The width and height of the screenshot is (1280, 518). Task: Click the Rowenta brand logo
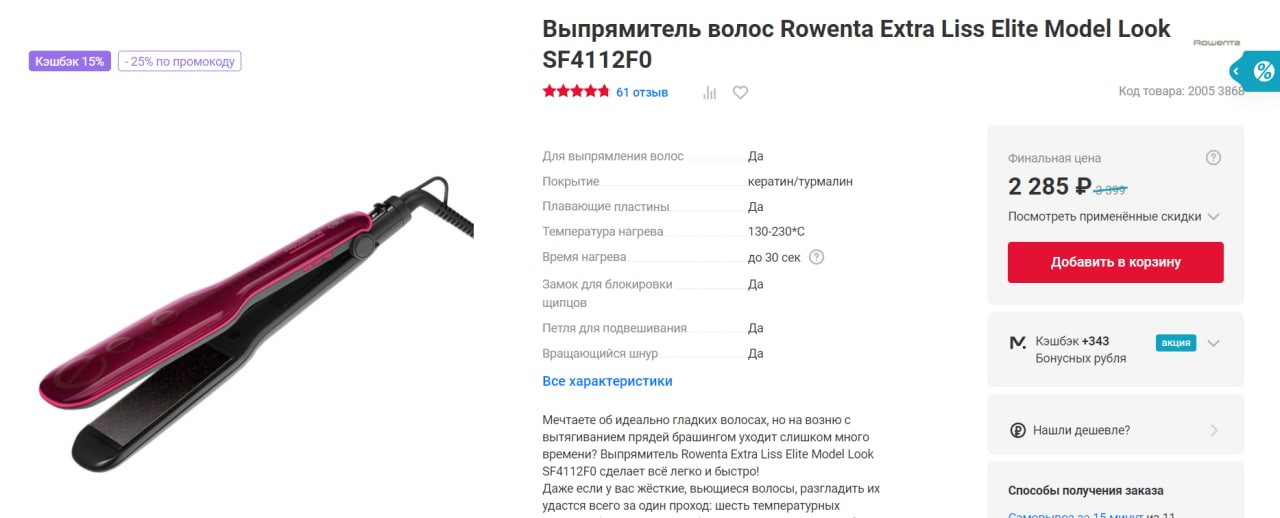pyautogui.click(x=1216, y=43)
